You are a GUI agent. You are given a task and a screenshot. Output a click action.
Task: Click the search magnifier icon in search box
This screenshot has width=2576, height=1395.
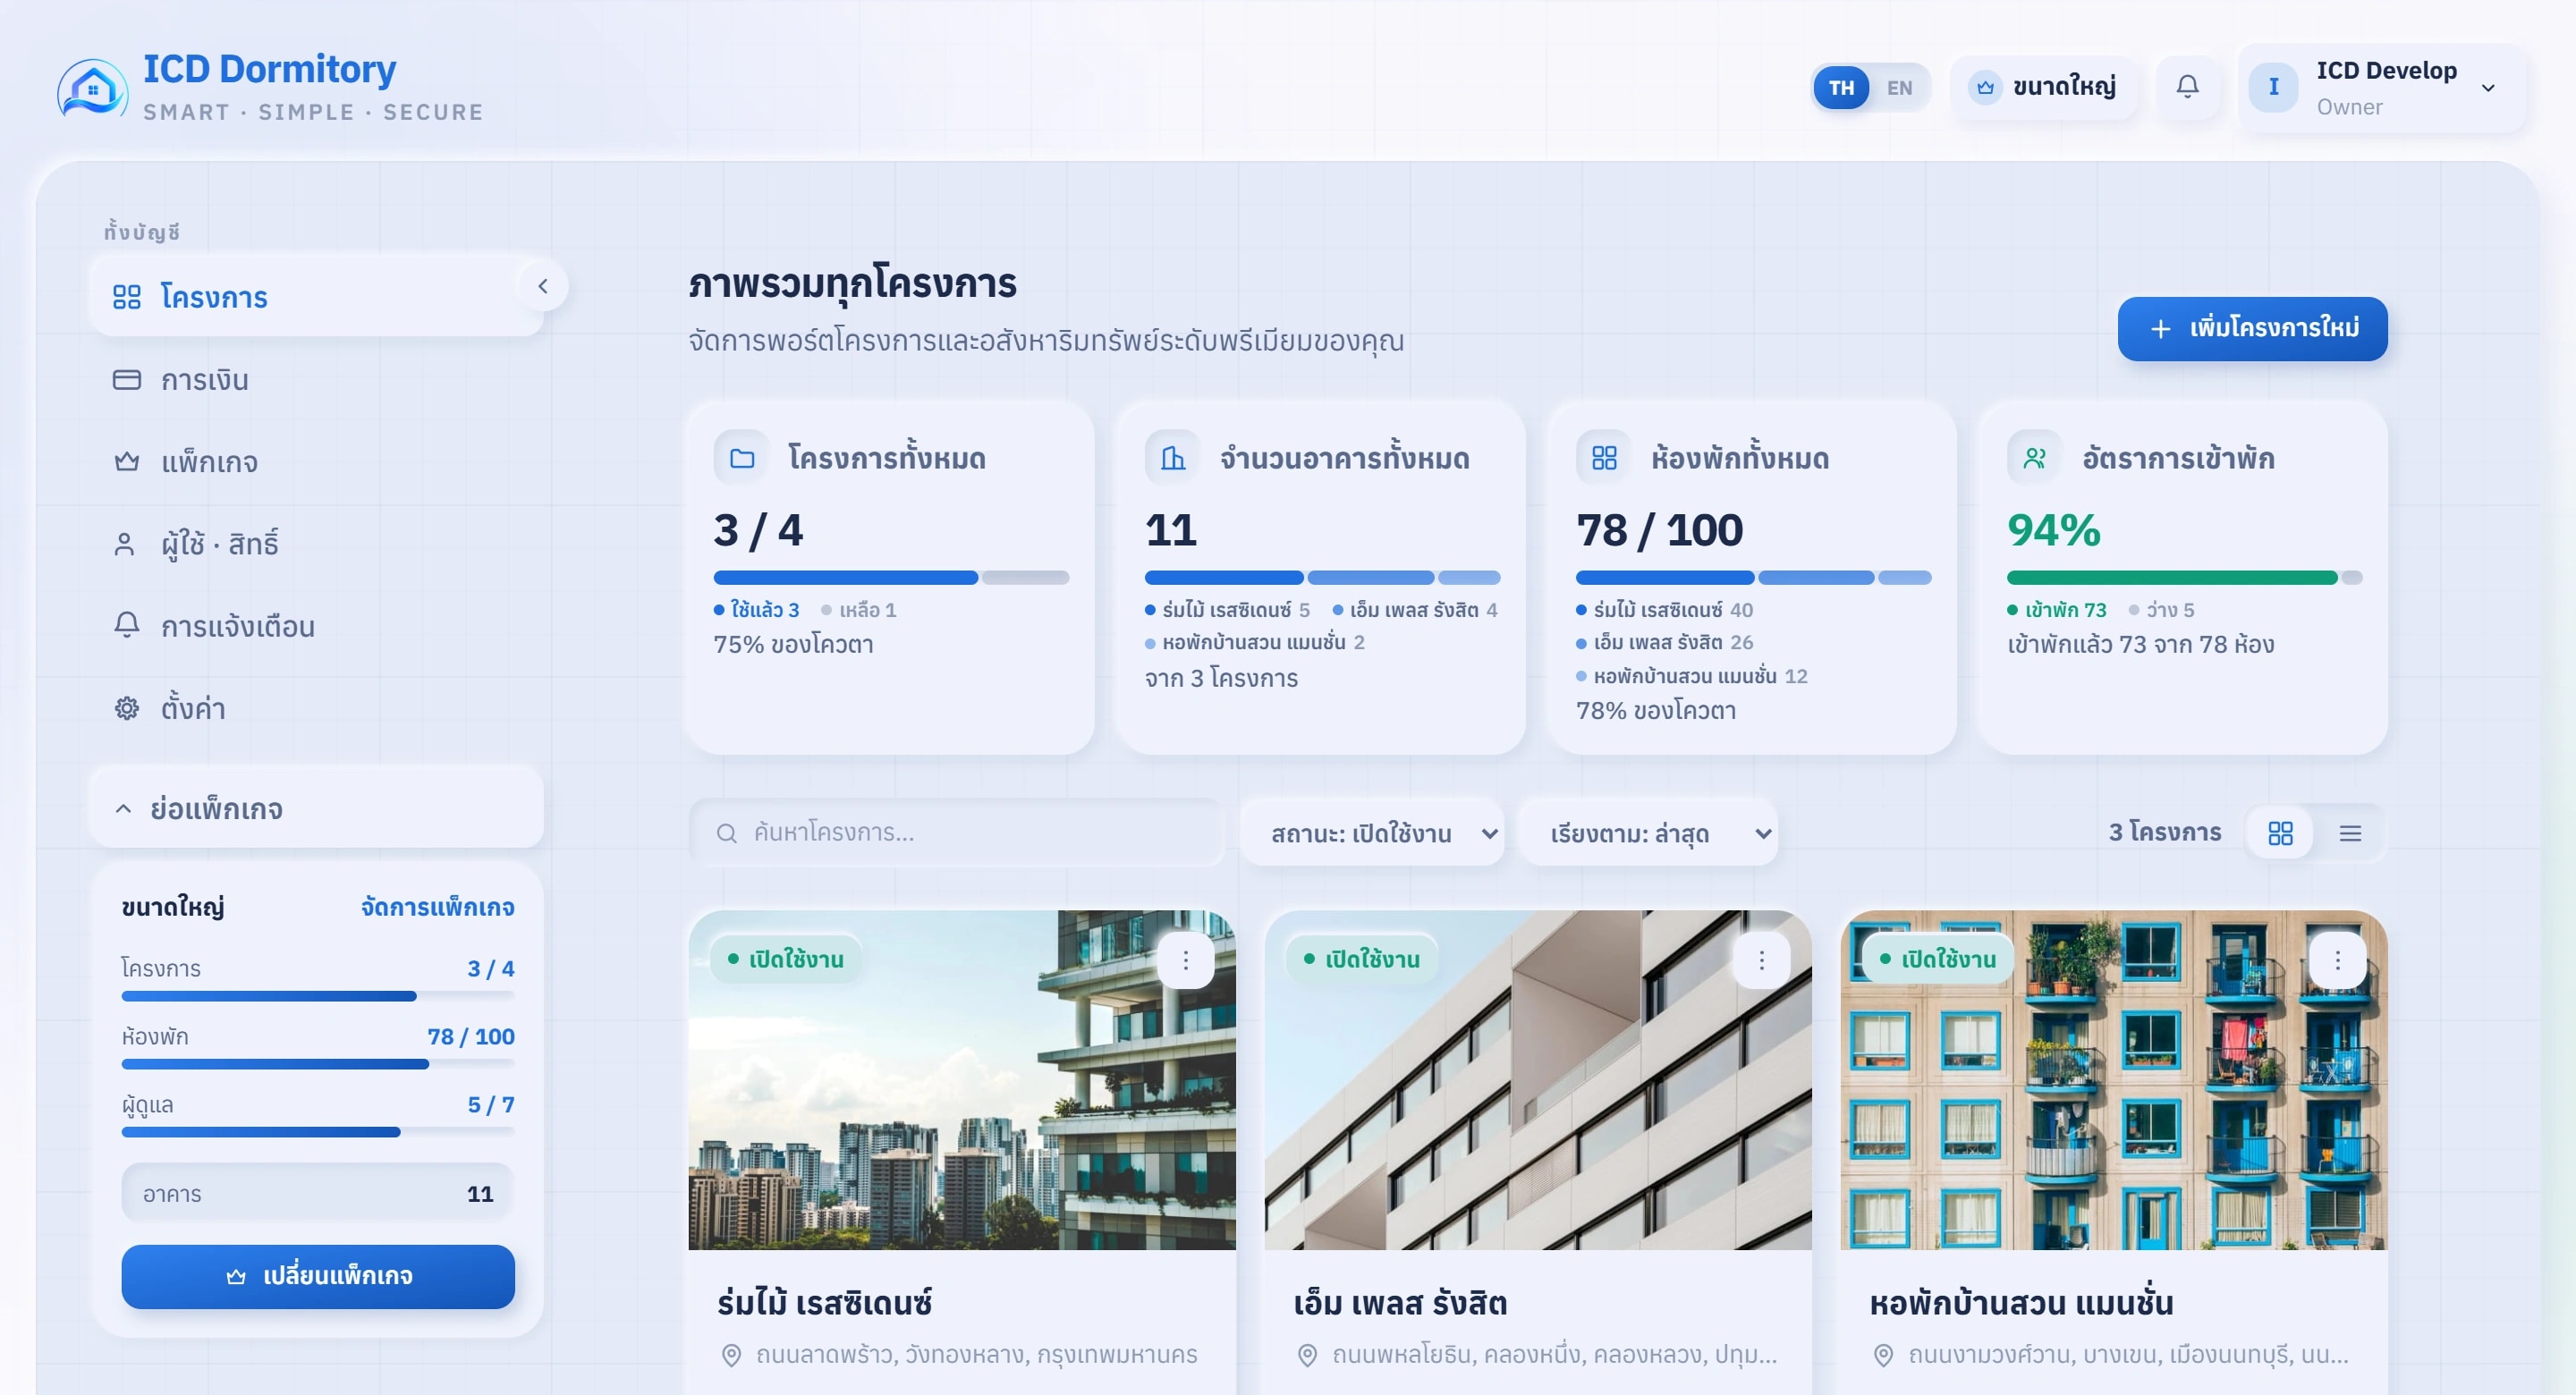tap(727, 833)
